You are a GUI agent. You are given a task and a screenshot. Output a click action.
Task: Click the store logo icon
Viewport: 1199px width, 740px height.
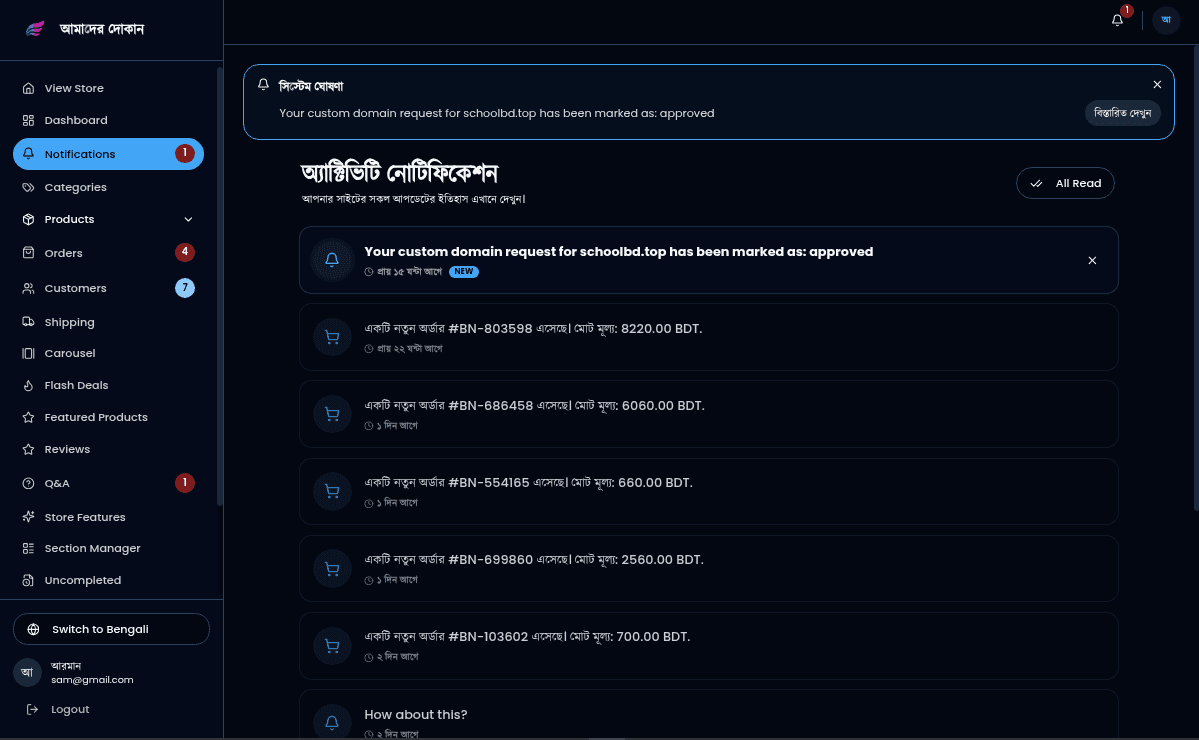(35, 29)
